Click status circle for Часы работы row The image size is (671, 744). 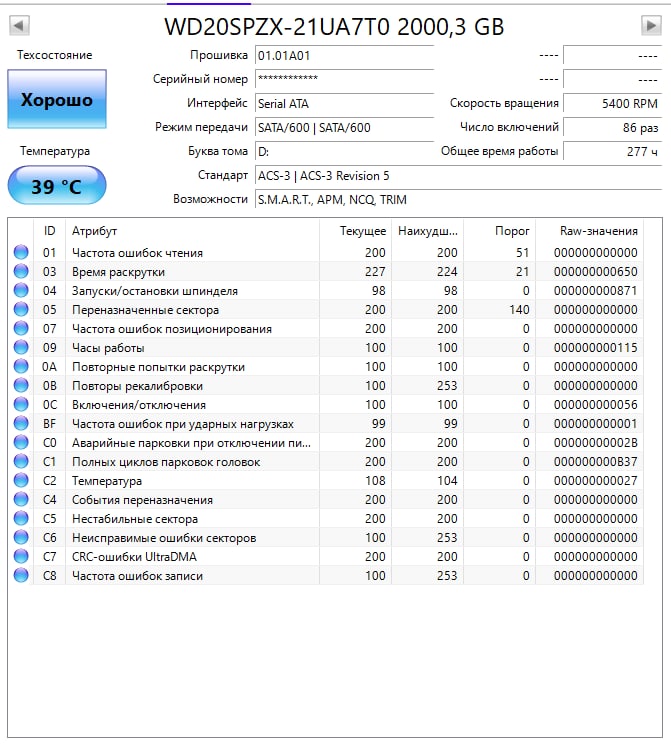click(21, 347)
